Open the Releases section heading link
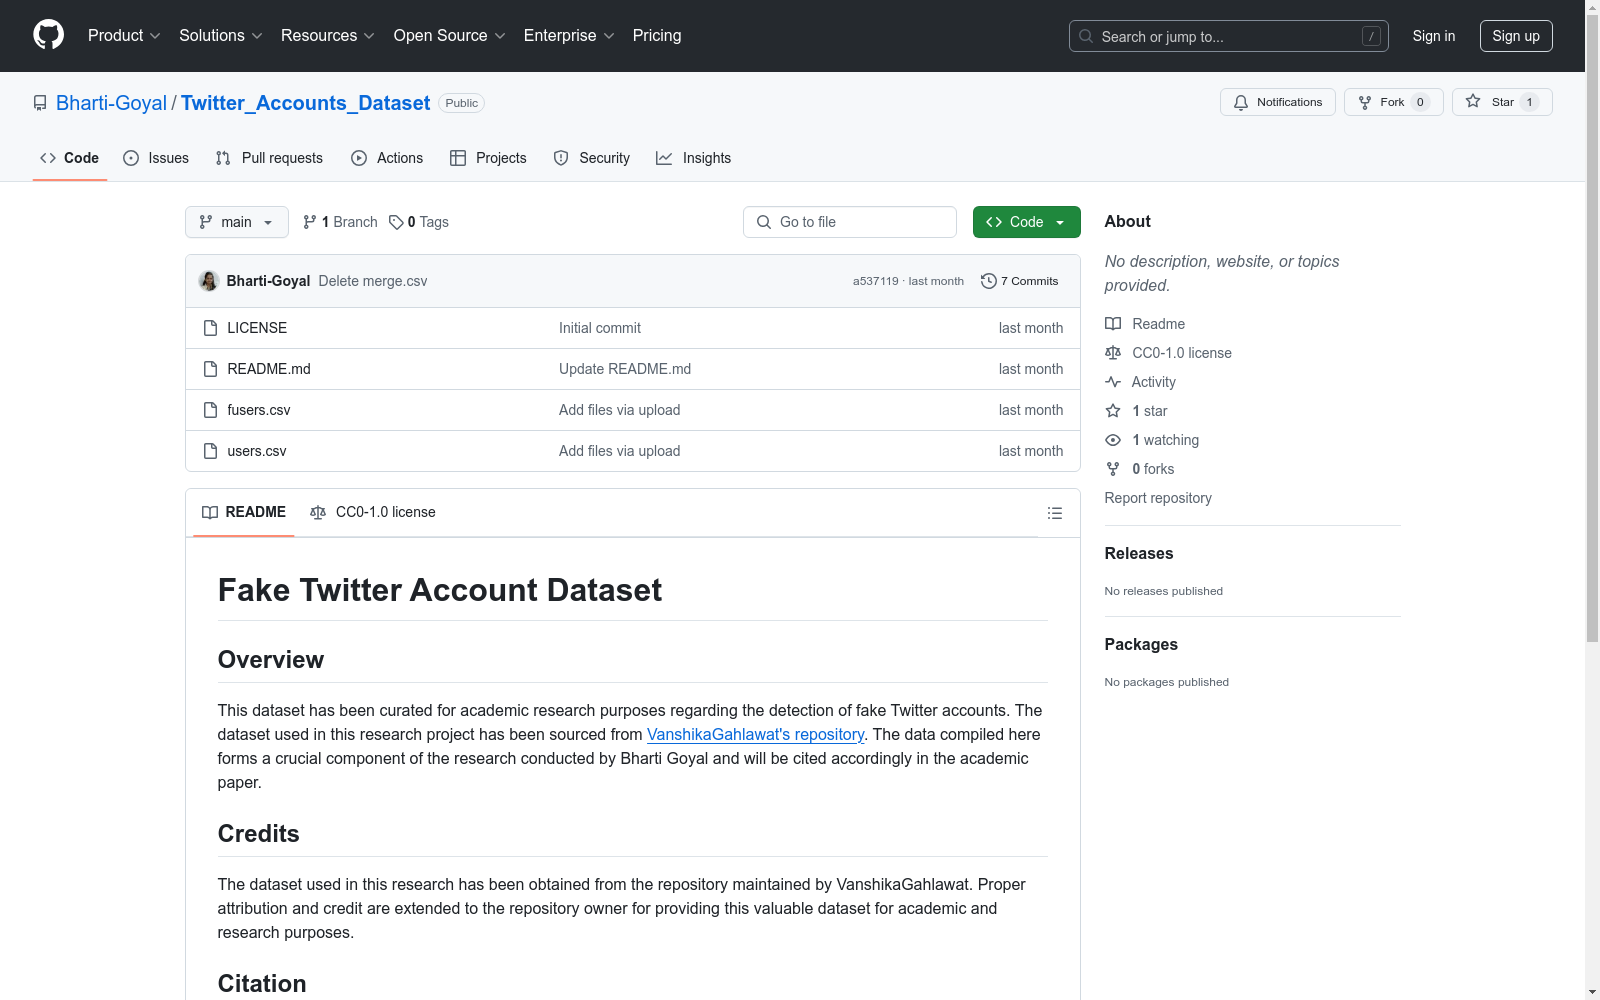Image resolution: width=1600 pixels, height=1000 pixels. [1139, 553]
